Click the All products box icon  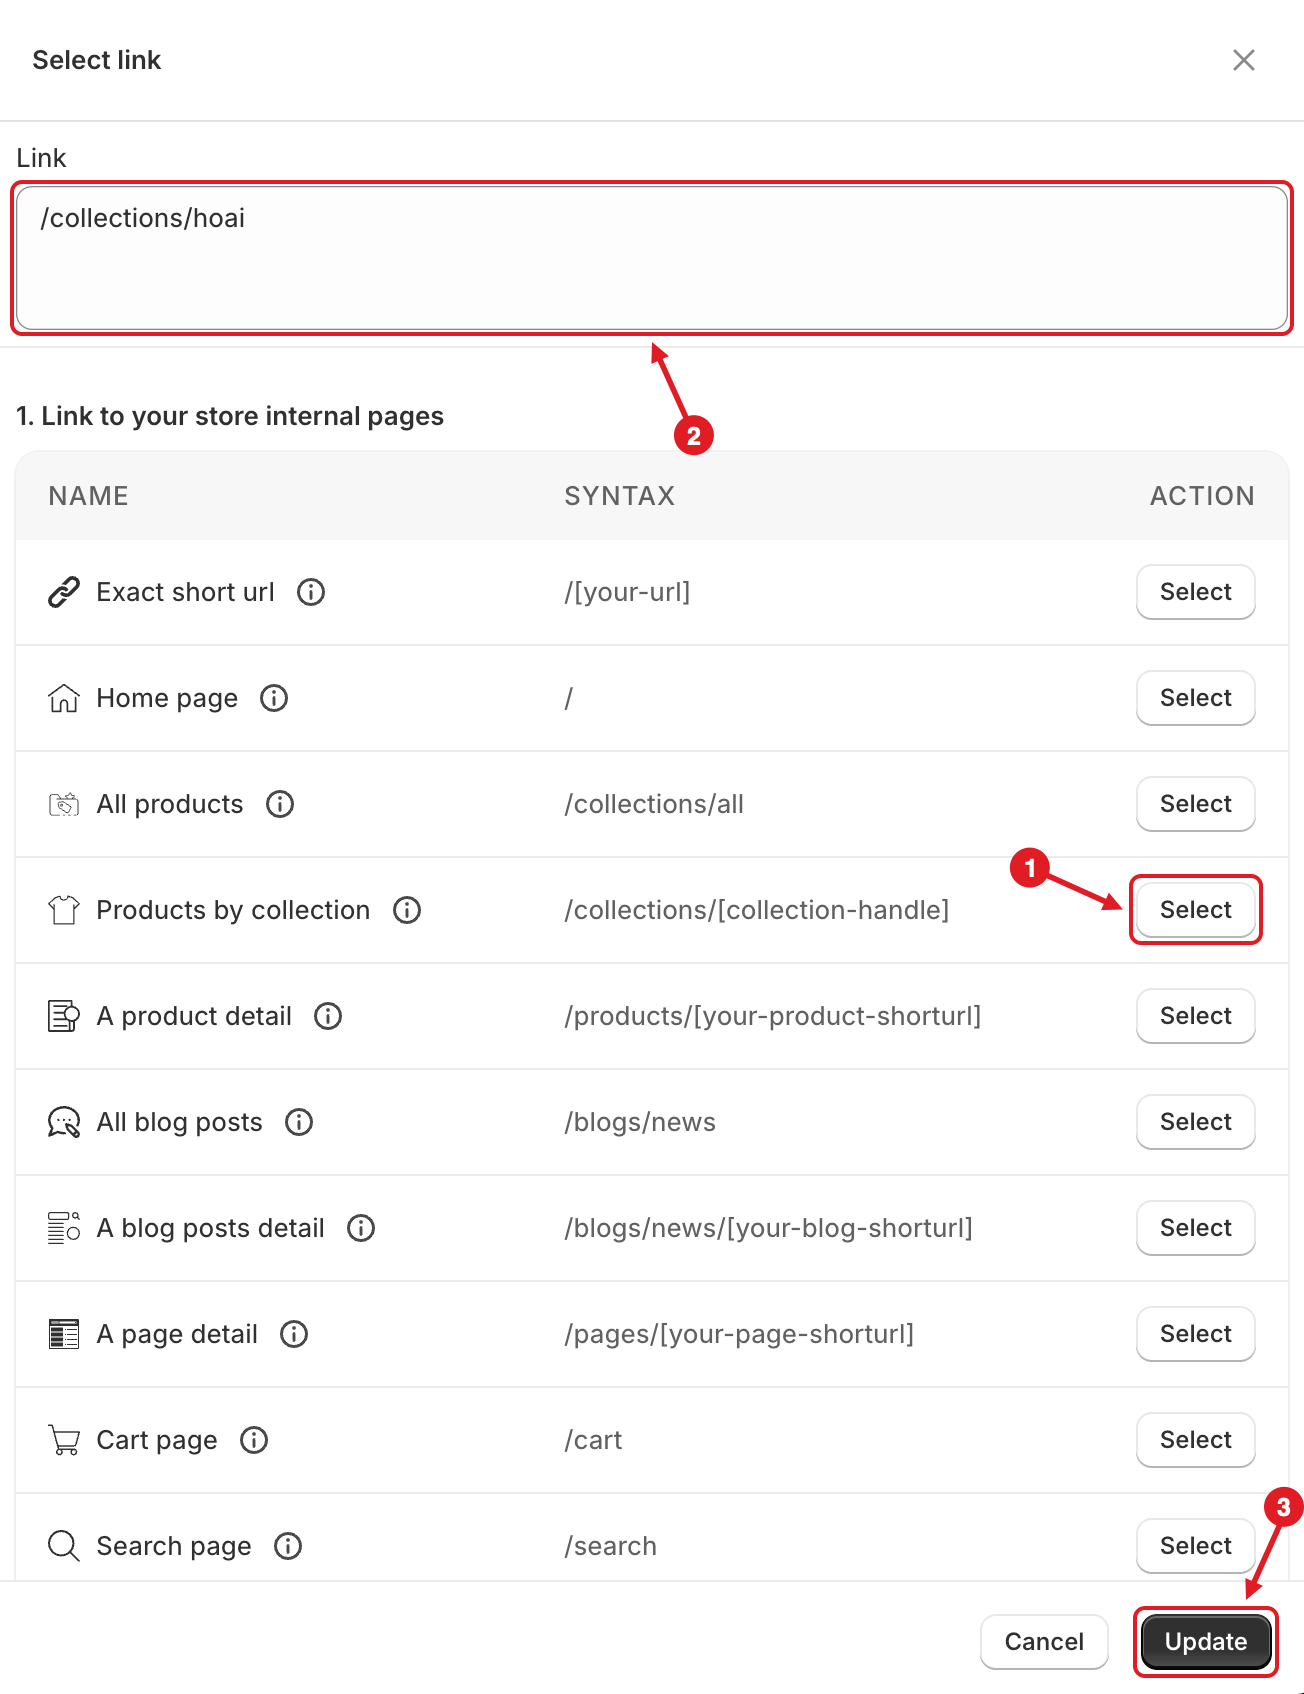(64, 804)
